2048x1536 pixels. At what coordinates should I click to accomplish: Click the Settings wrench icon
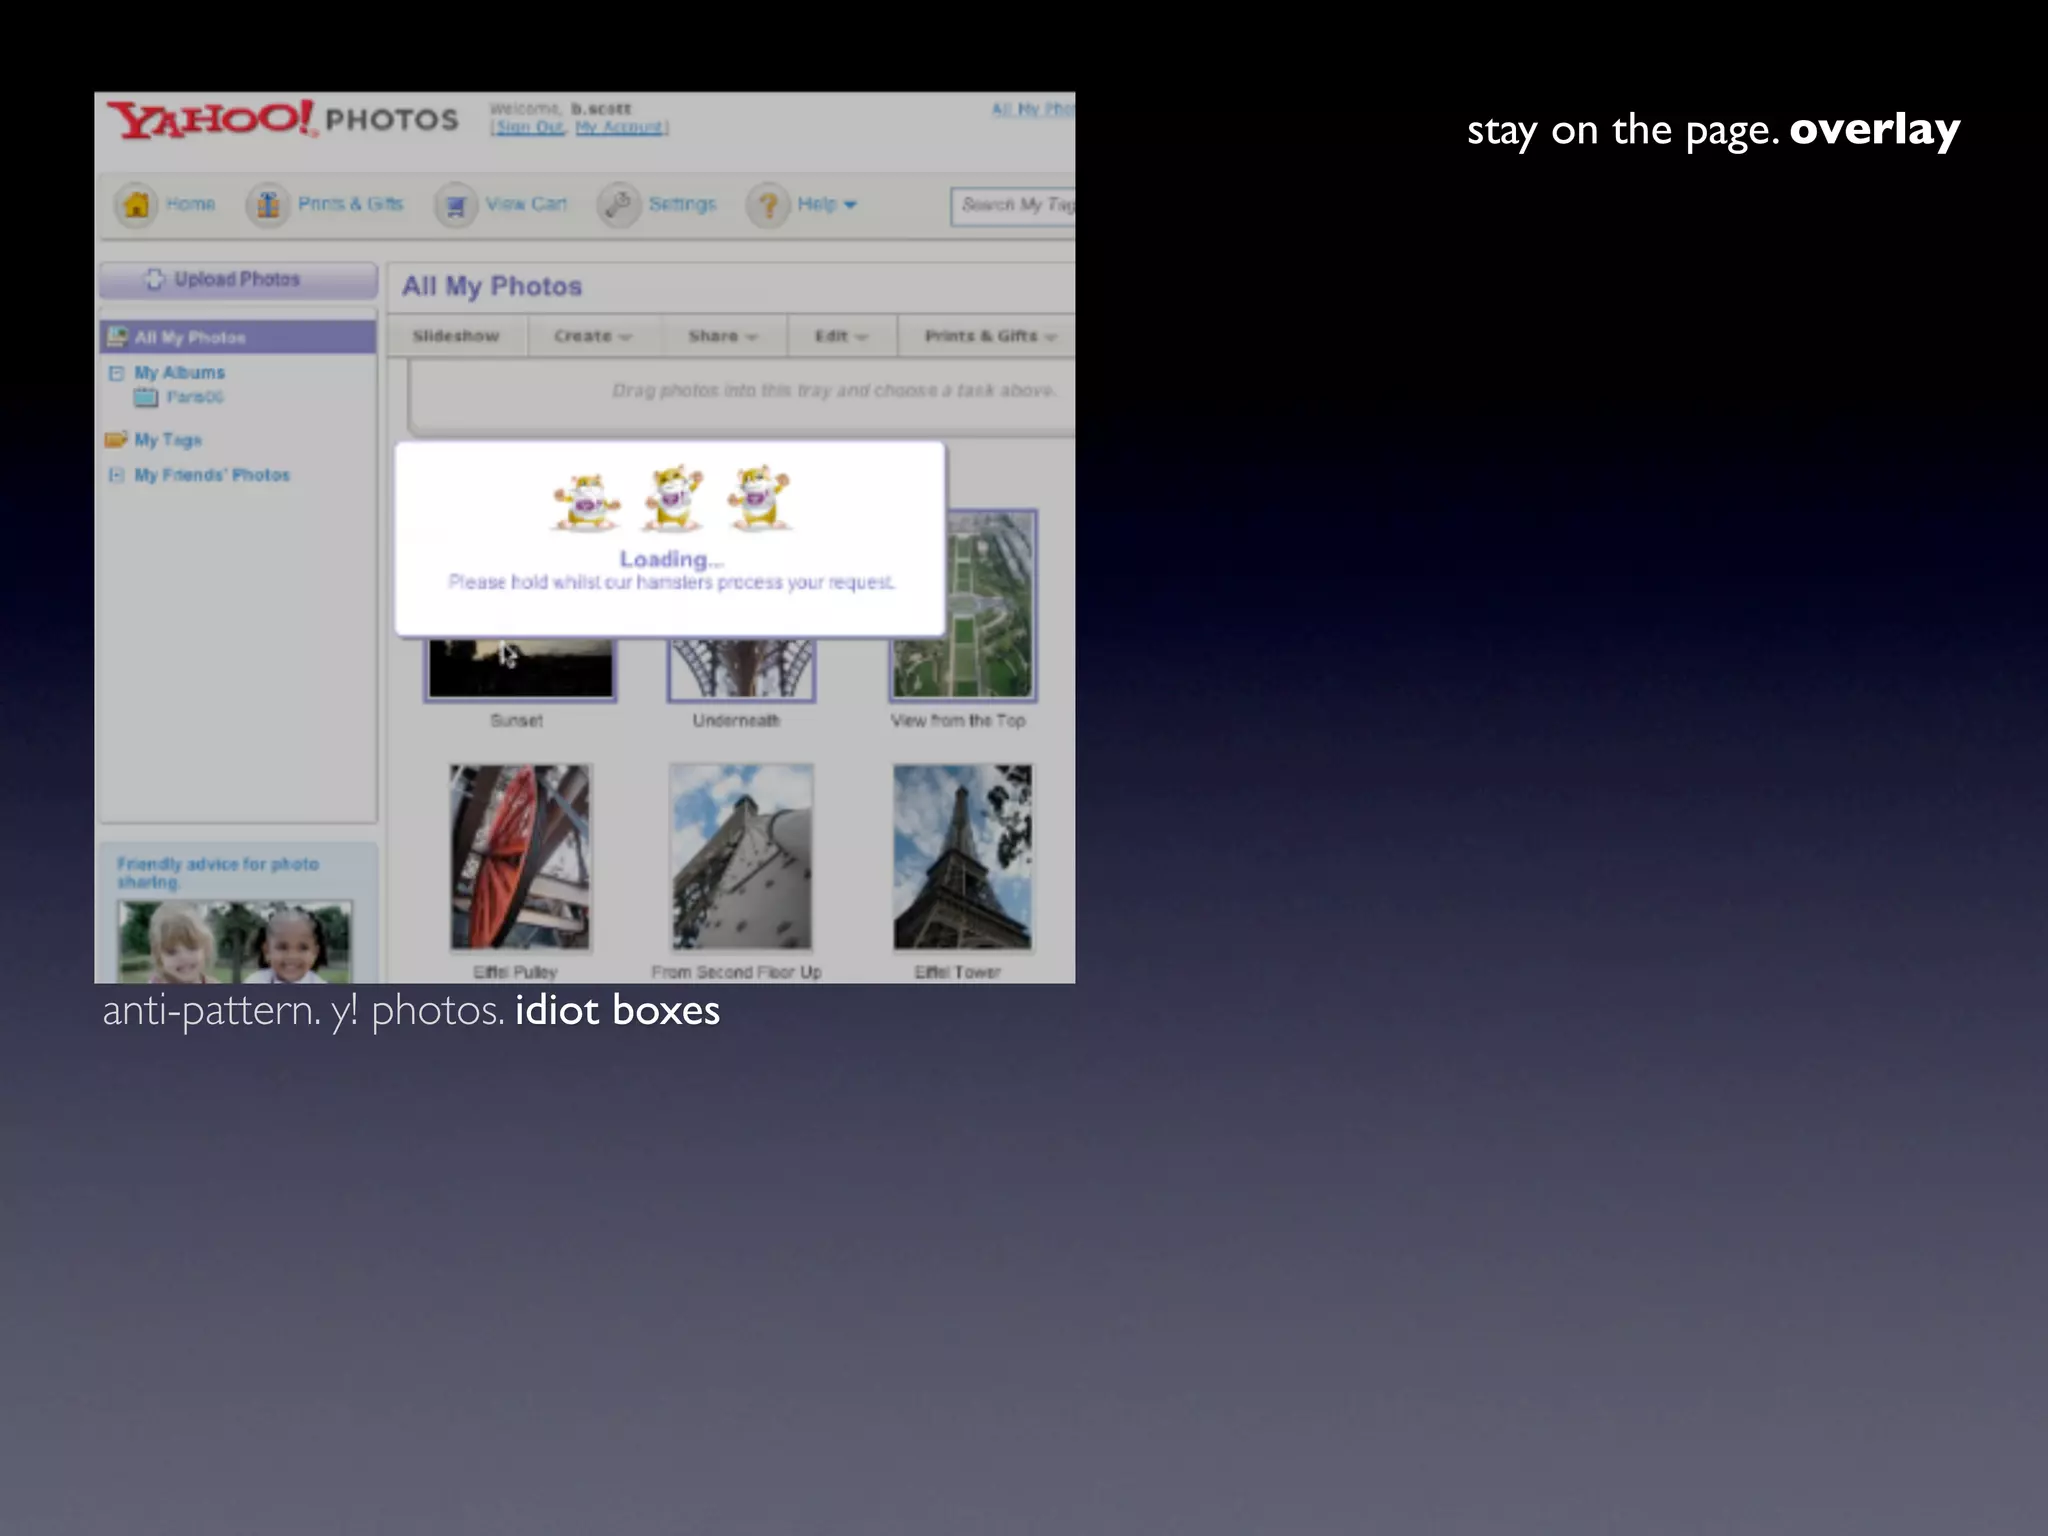(619, 205)
